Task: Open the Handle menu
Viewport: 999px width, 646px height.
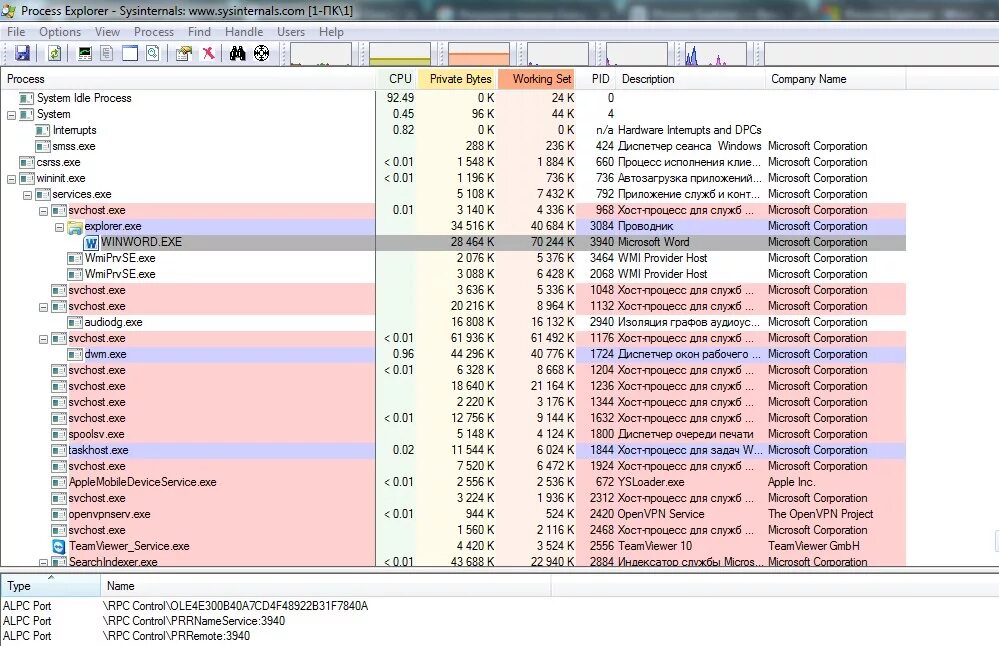Action: [243, 32]
